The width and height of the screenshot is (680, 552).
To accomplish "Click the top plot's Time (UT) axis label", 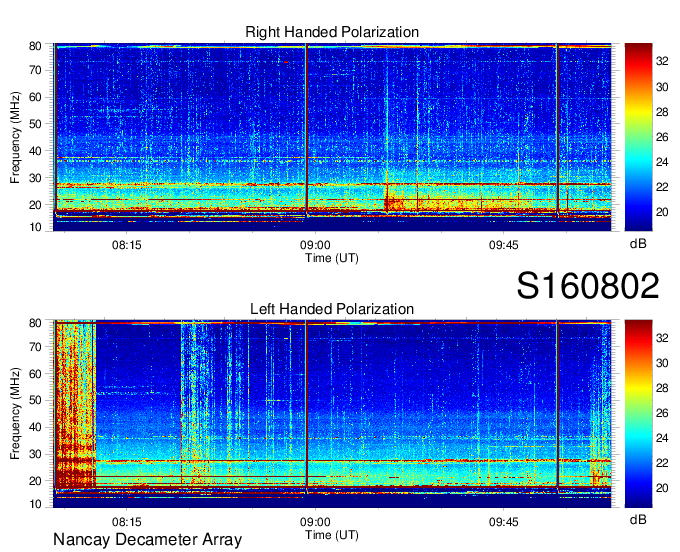I will (332, 258).
